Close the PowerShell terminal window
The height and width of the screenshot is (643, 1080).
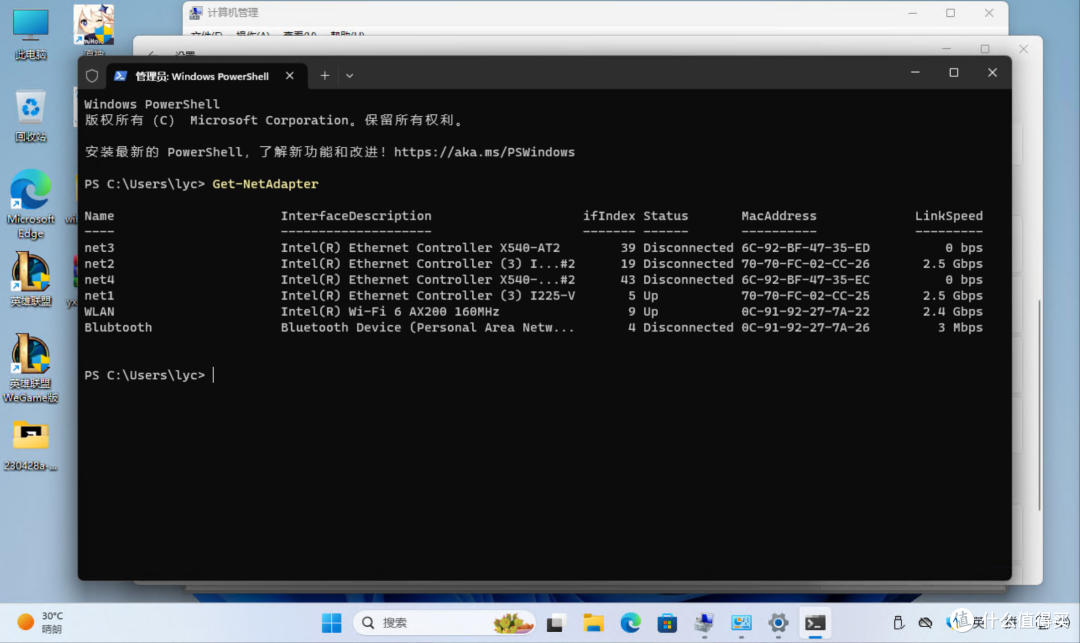[993, 72]
